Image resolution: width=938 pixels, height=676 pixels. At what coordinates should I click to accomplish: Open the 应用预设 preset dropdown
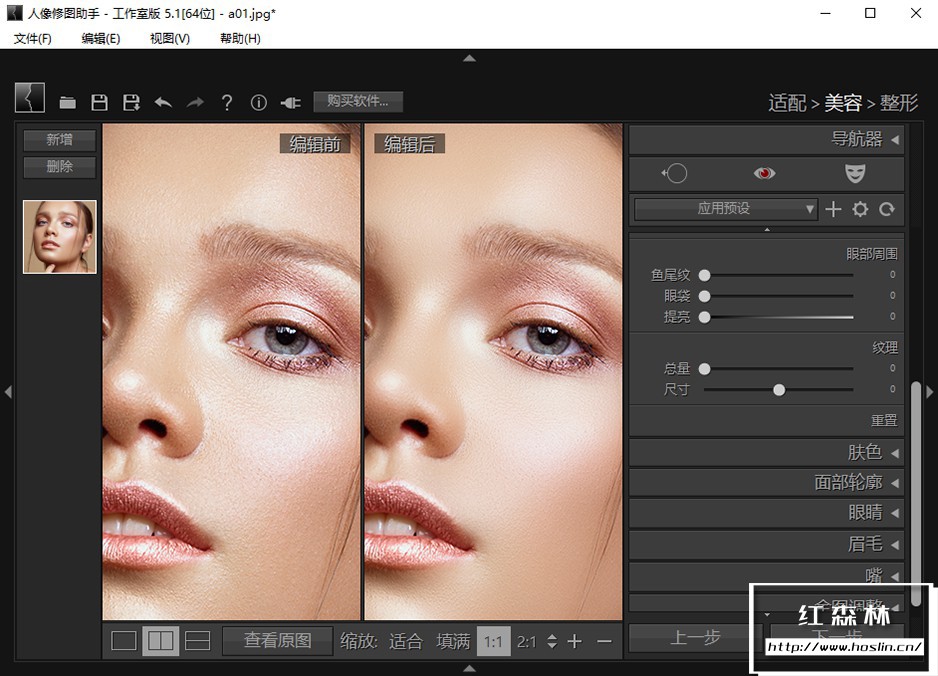(726, 209)
